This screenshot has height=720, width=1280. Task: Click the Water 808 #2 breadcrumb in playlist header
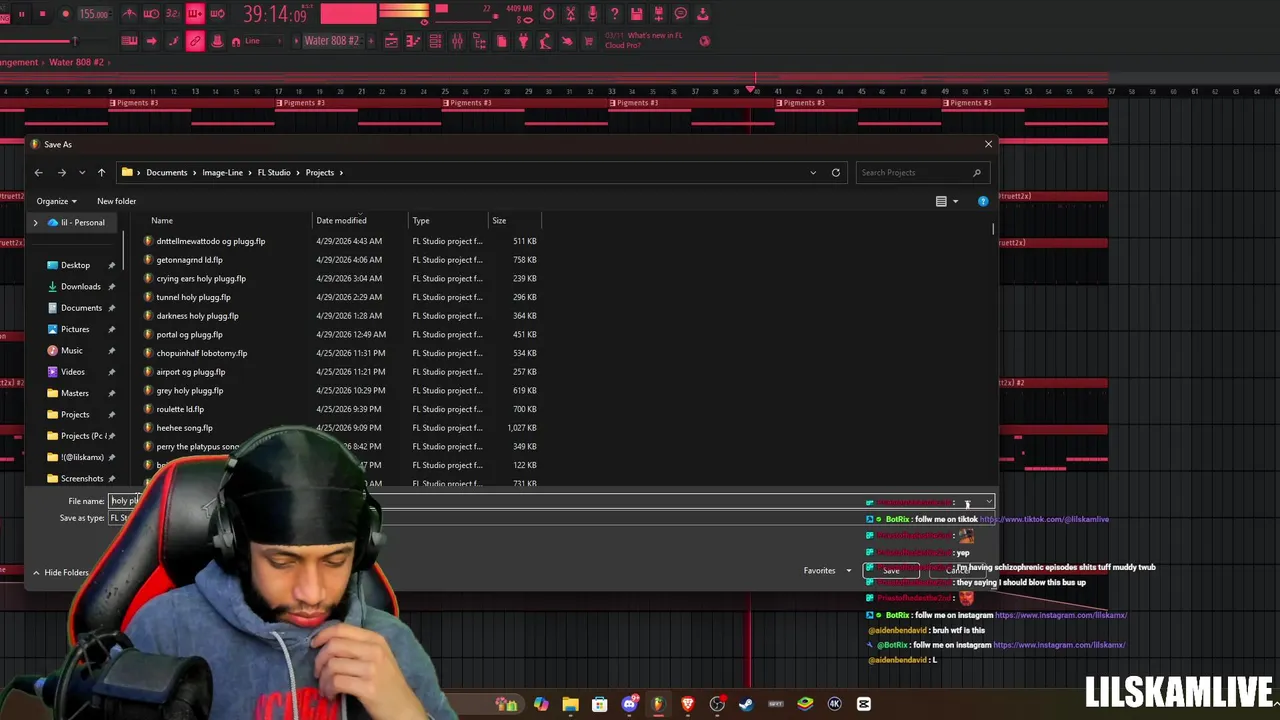tap(76, 62)
